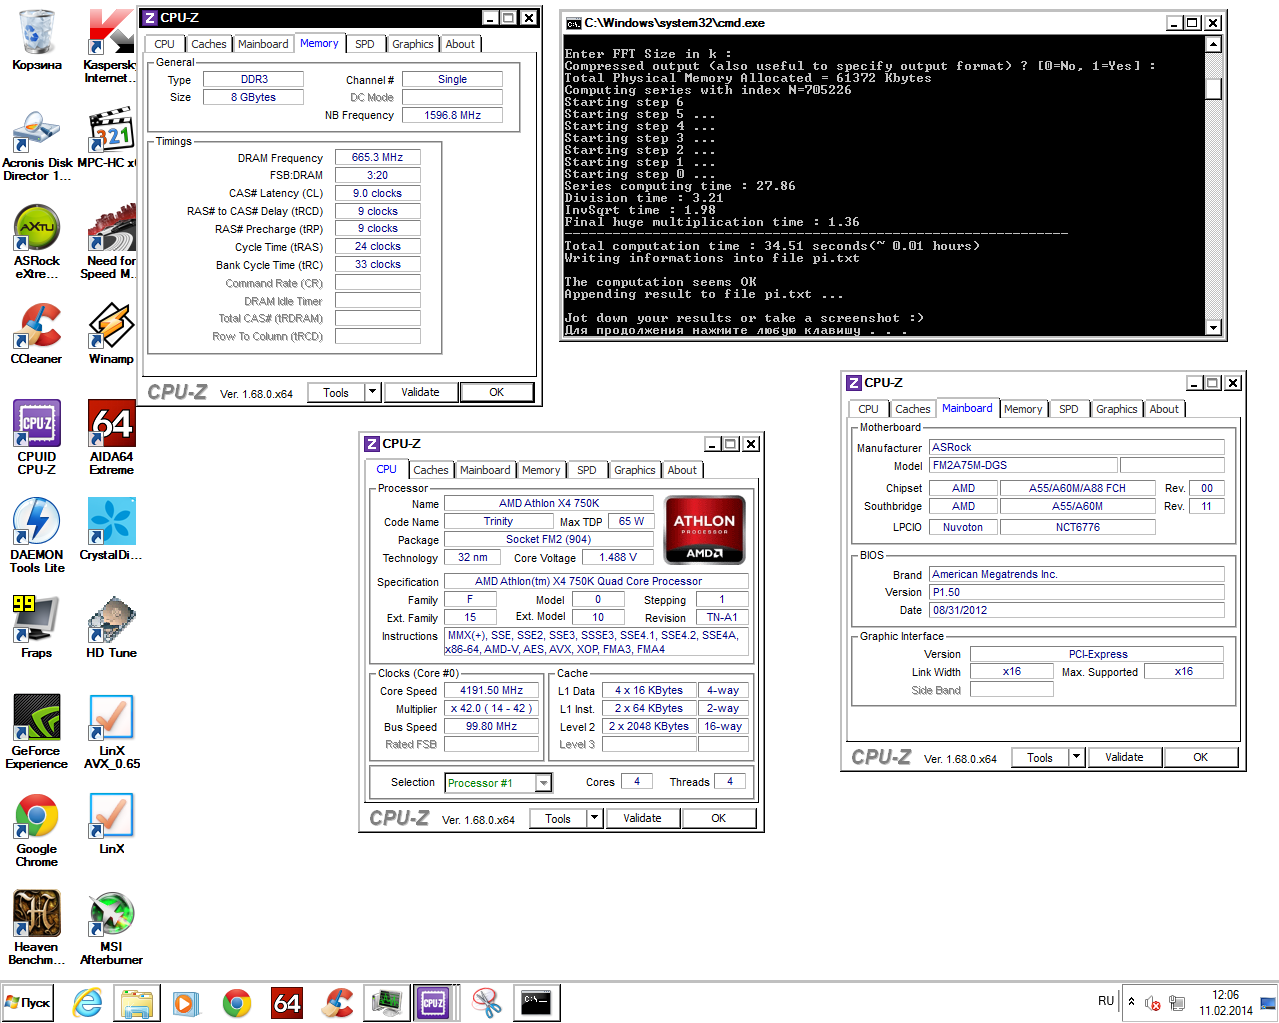Launch GeForce Experience desktop shortcut

(37, 731)
